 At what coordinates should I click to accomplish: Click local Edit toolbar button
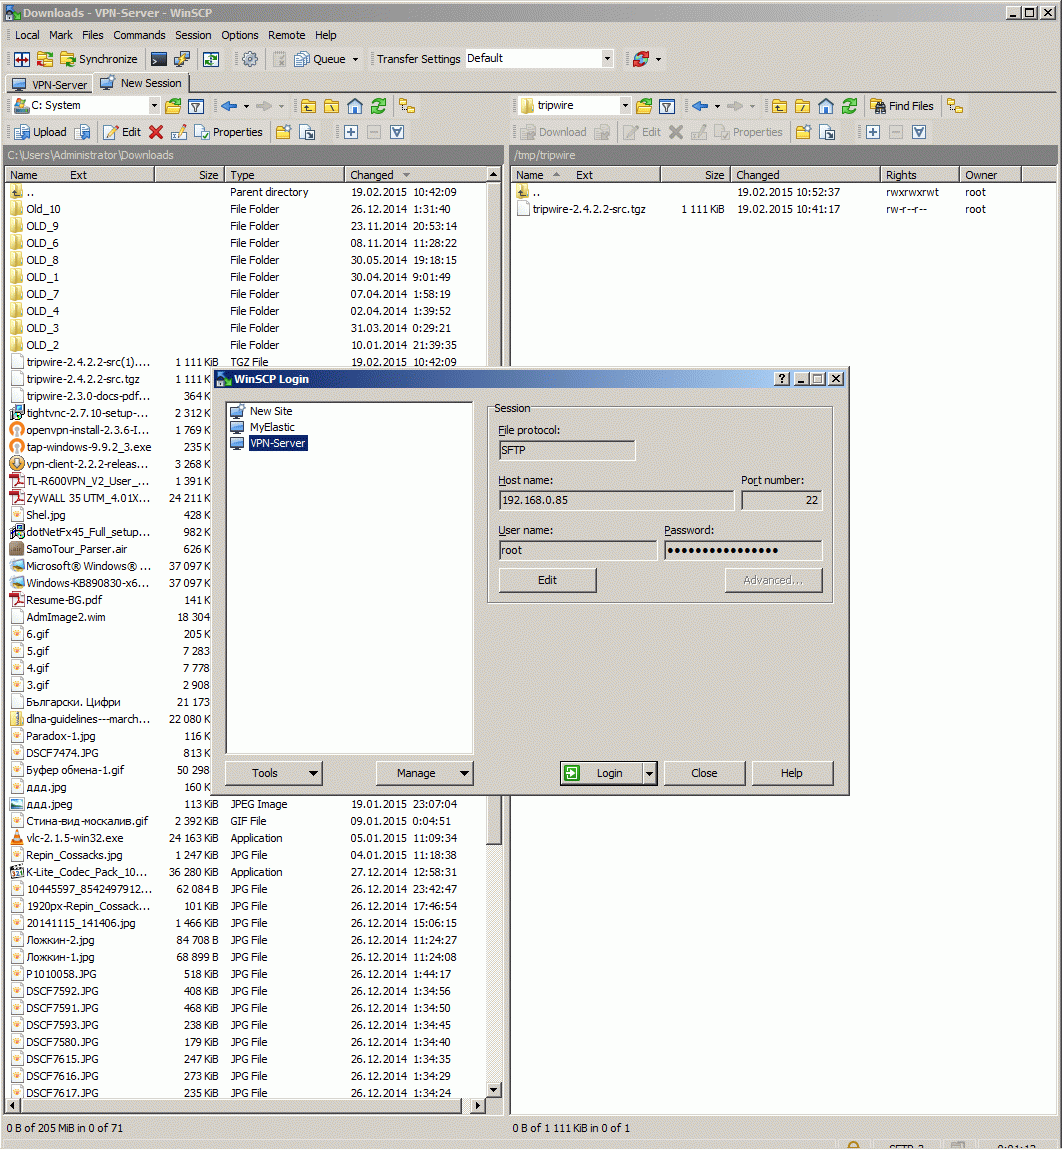(x=122, y=132)
